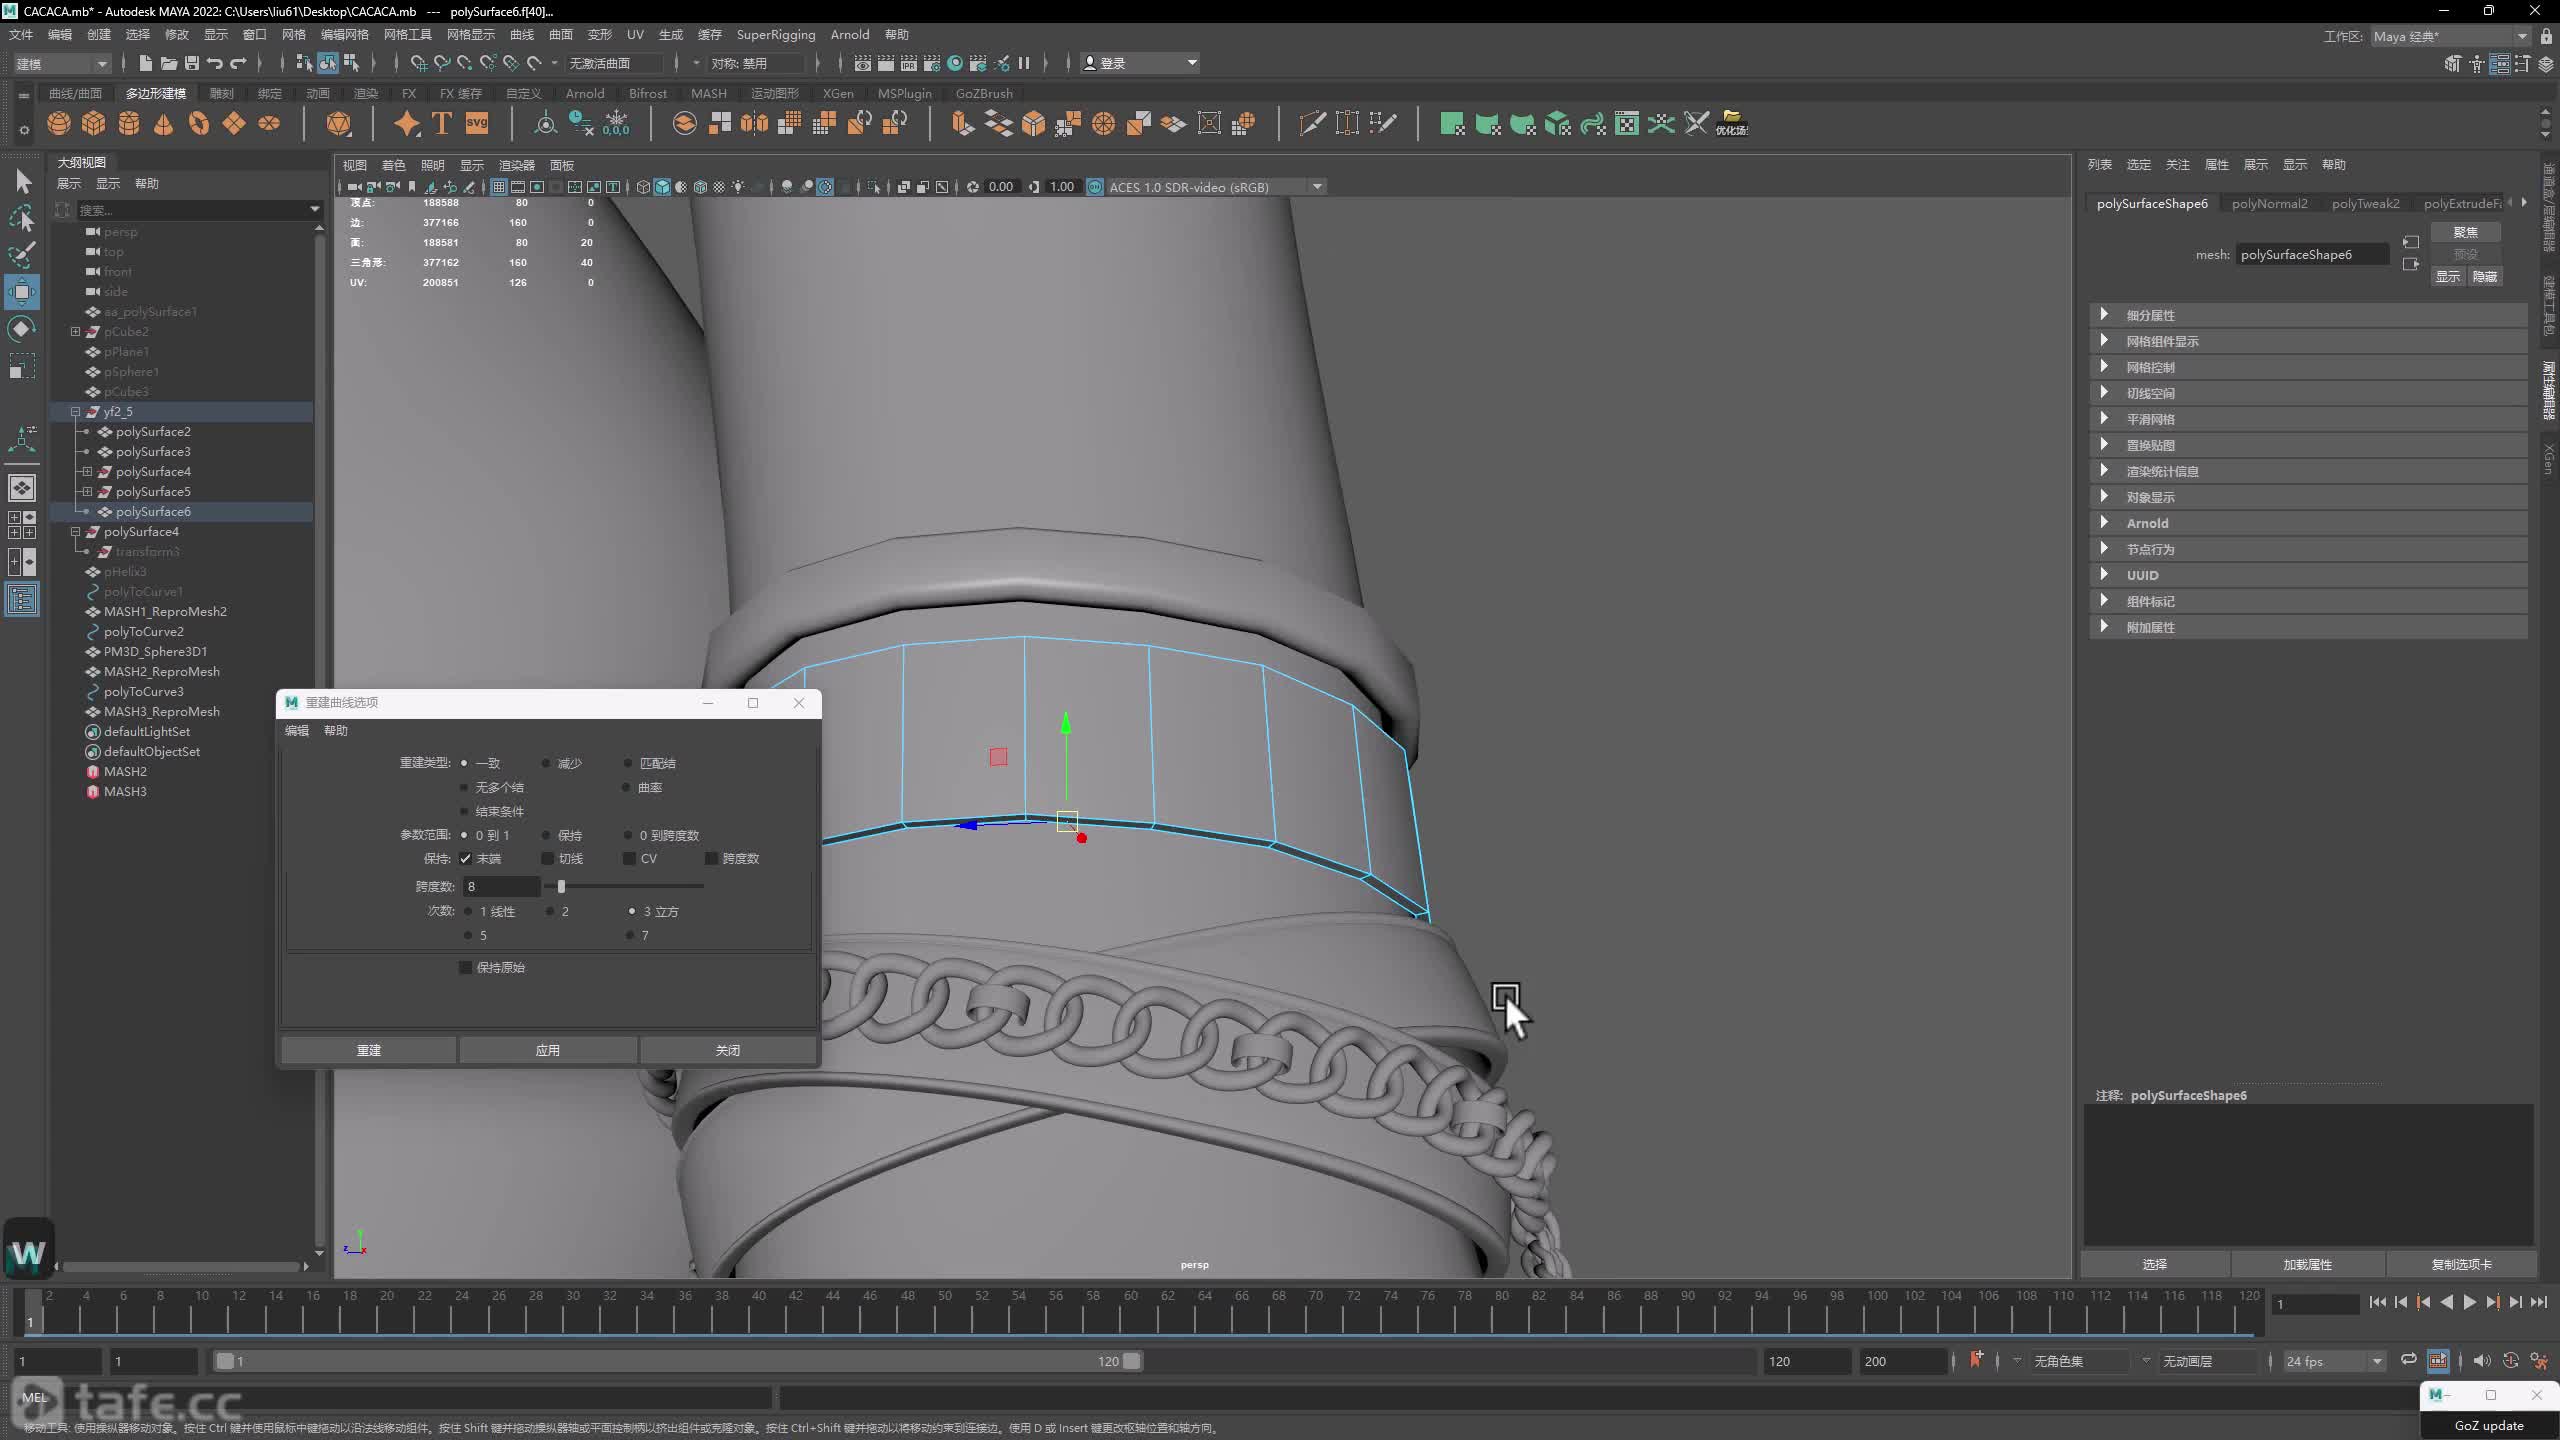Click the platonic solid shelf icon
This screenshot has width=2560, height=1440.
[x=339, y=123]
